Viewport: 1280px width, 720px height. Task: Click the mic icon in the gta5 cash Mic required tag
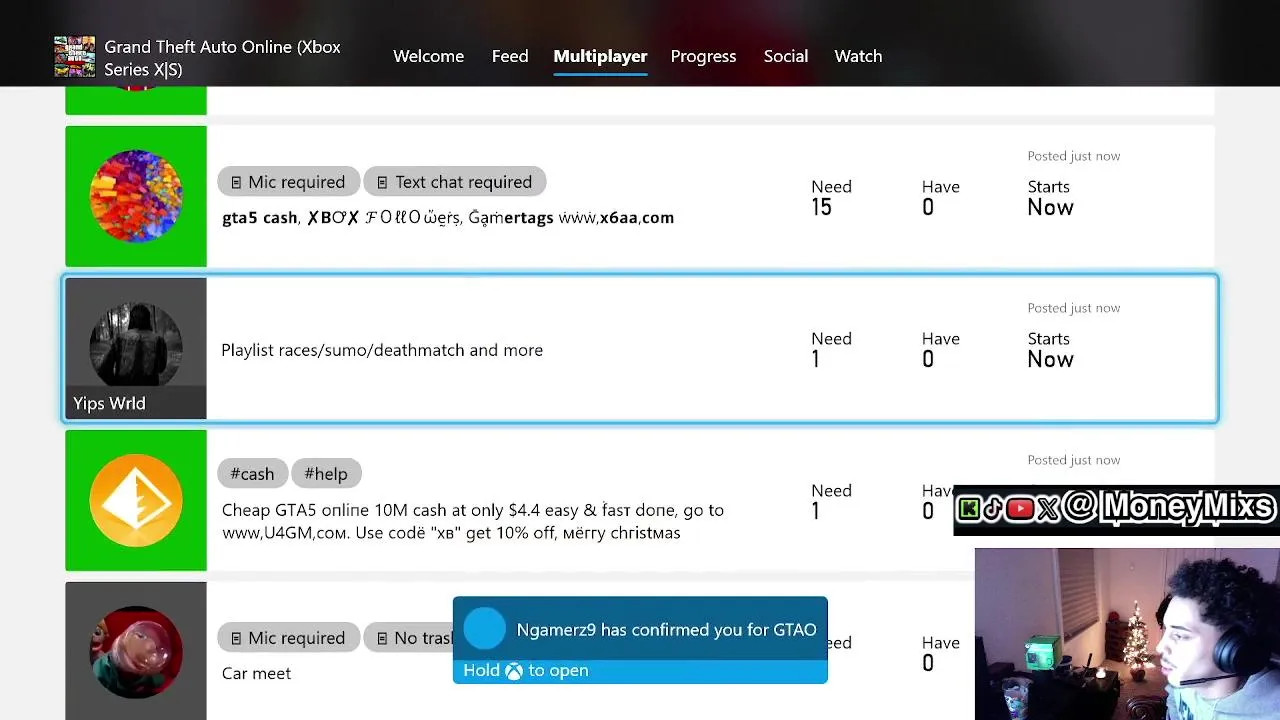pos(236,182)
